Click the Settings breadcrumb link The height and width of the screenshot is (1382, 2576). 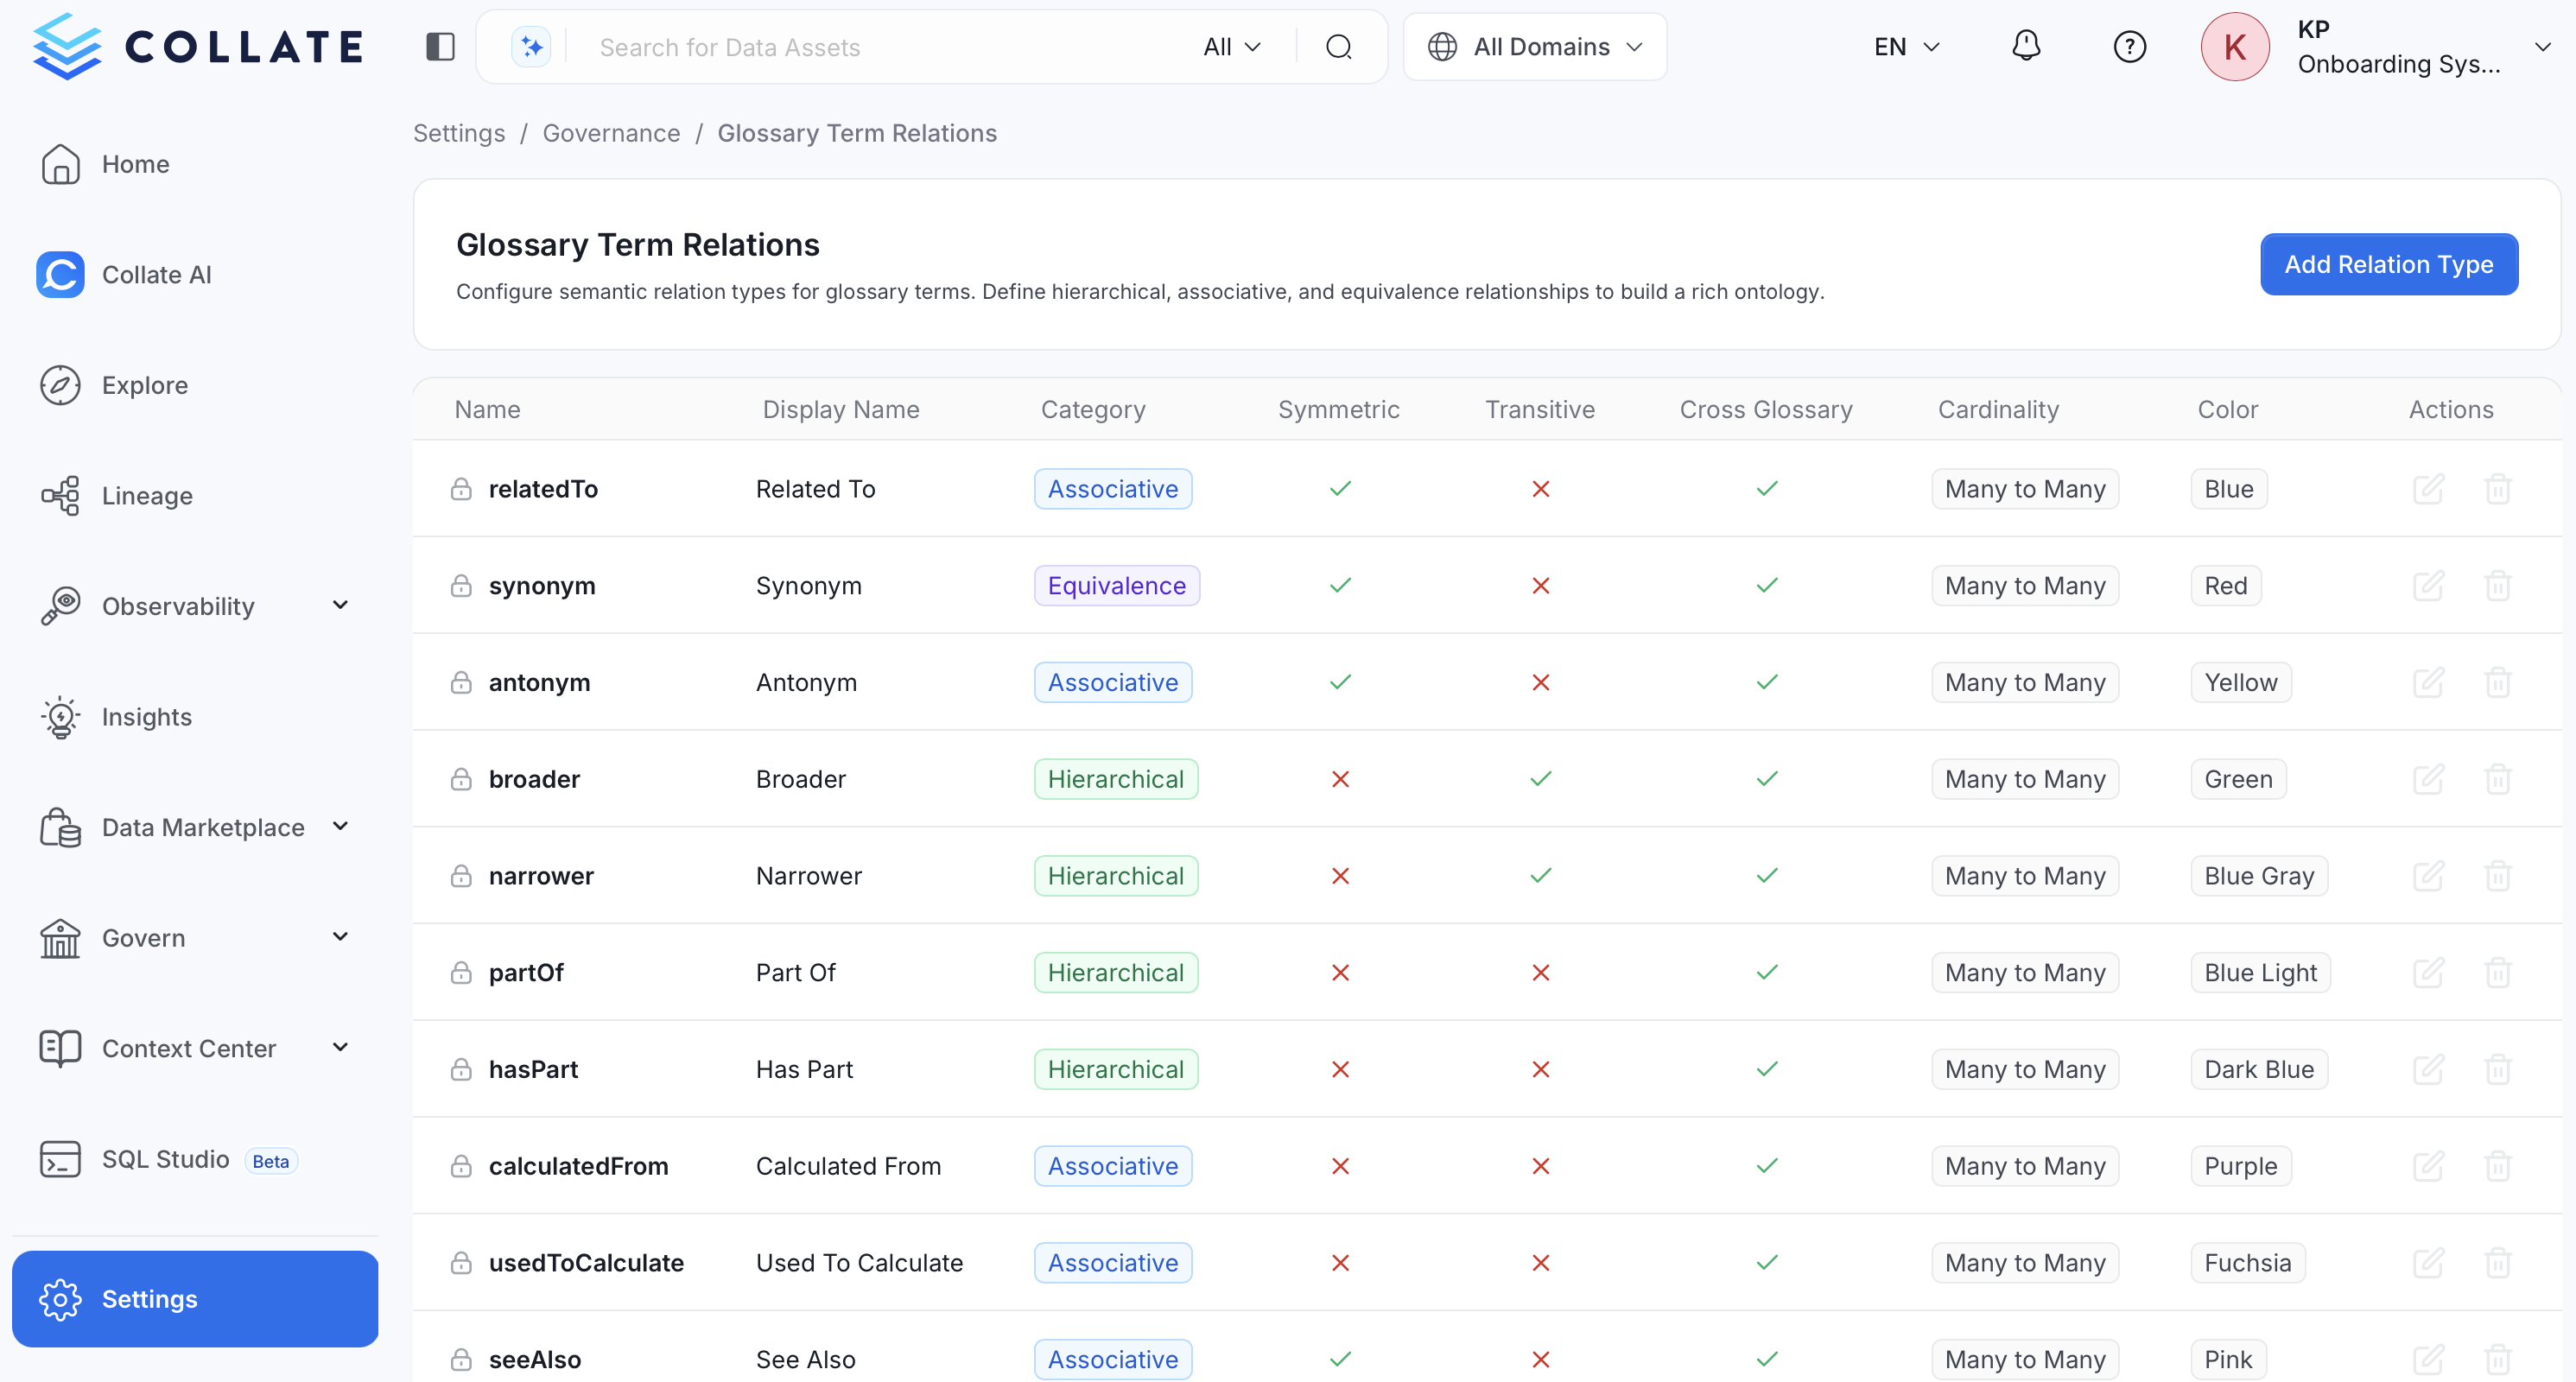point(459,133)
